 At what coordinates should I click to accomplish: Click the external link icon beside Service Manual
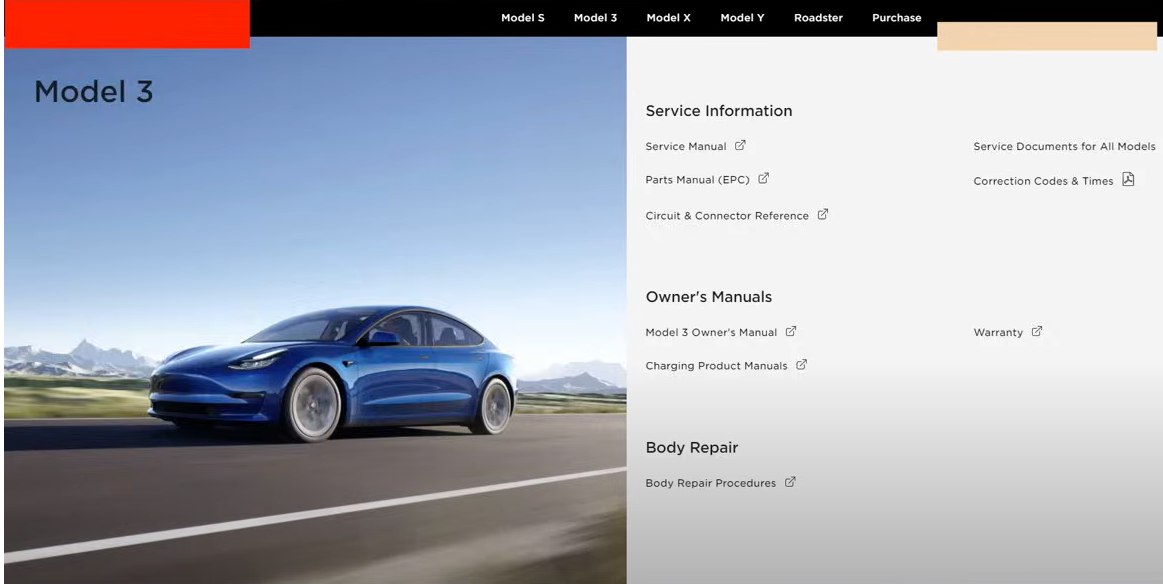[740, 145]
